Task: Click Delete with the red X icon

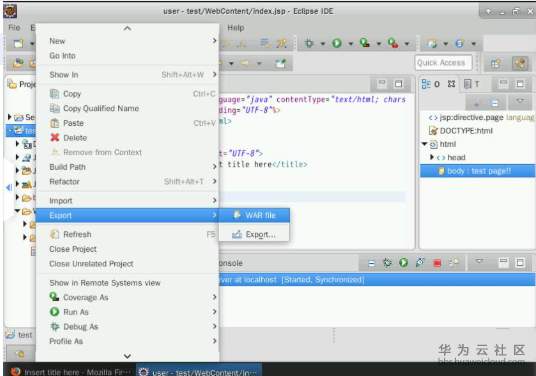Action: coord(127,138)
